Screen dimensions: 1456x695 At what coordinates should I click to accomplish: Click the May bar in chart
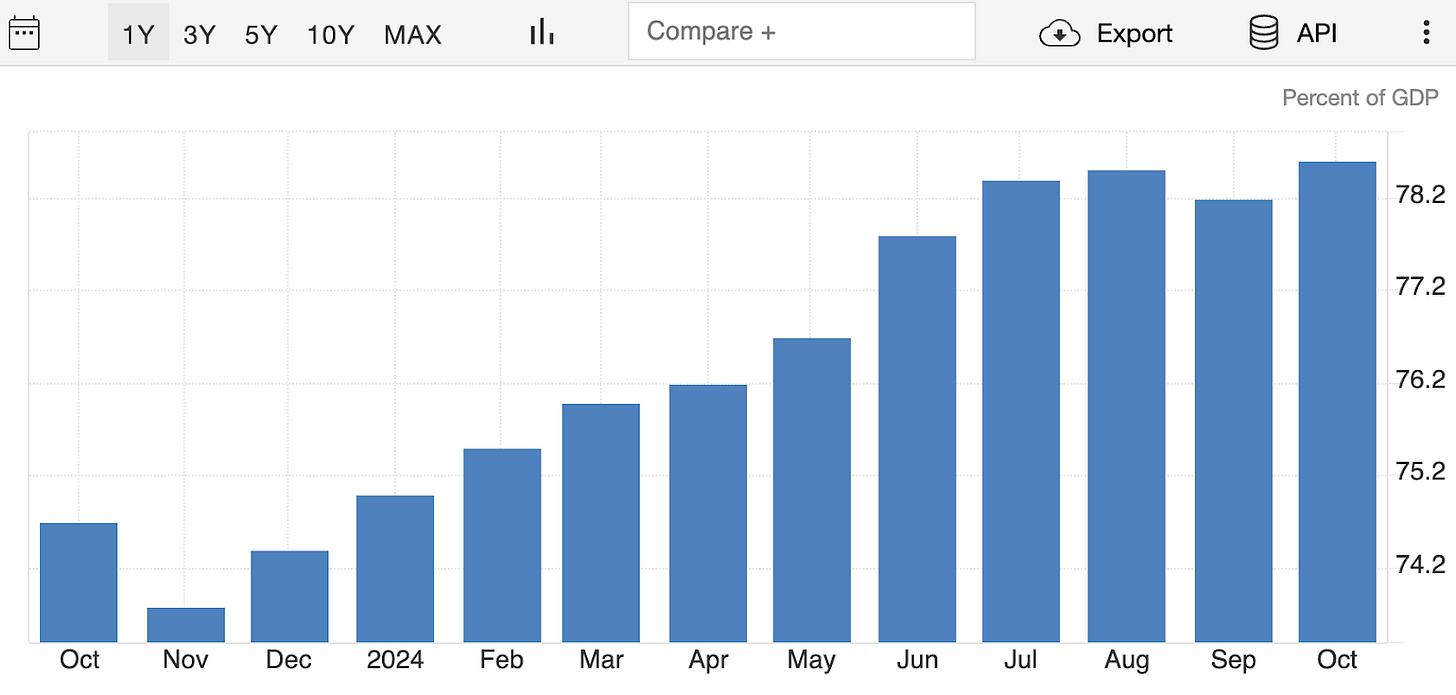(812, 490)
